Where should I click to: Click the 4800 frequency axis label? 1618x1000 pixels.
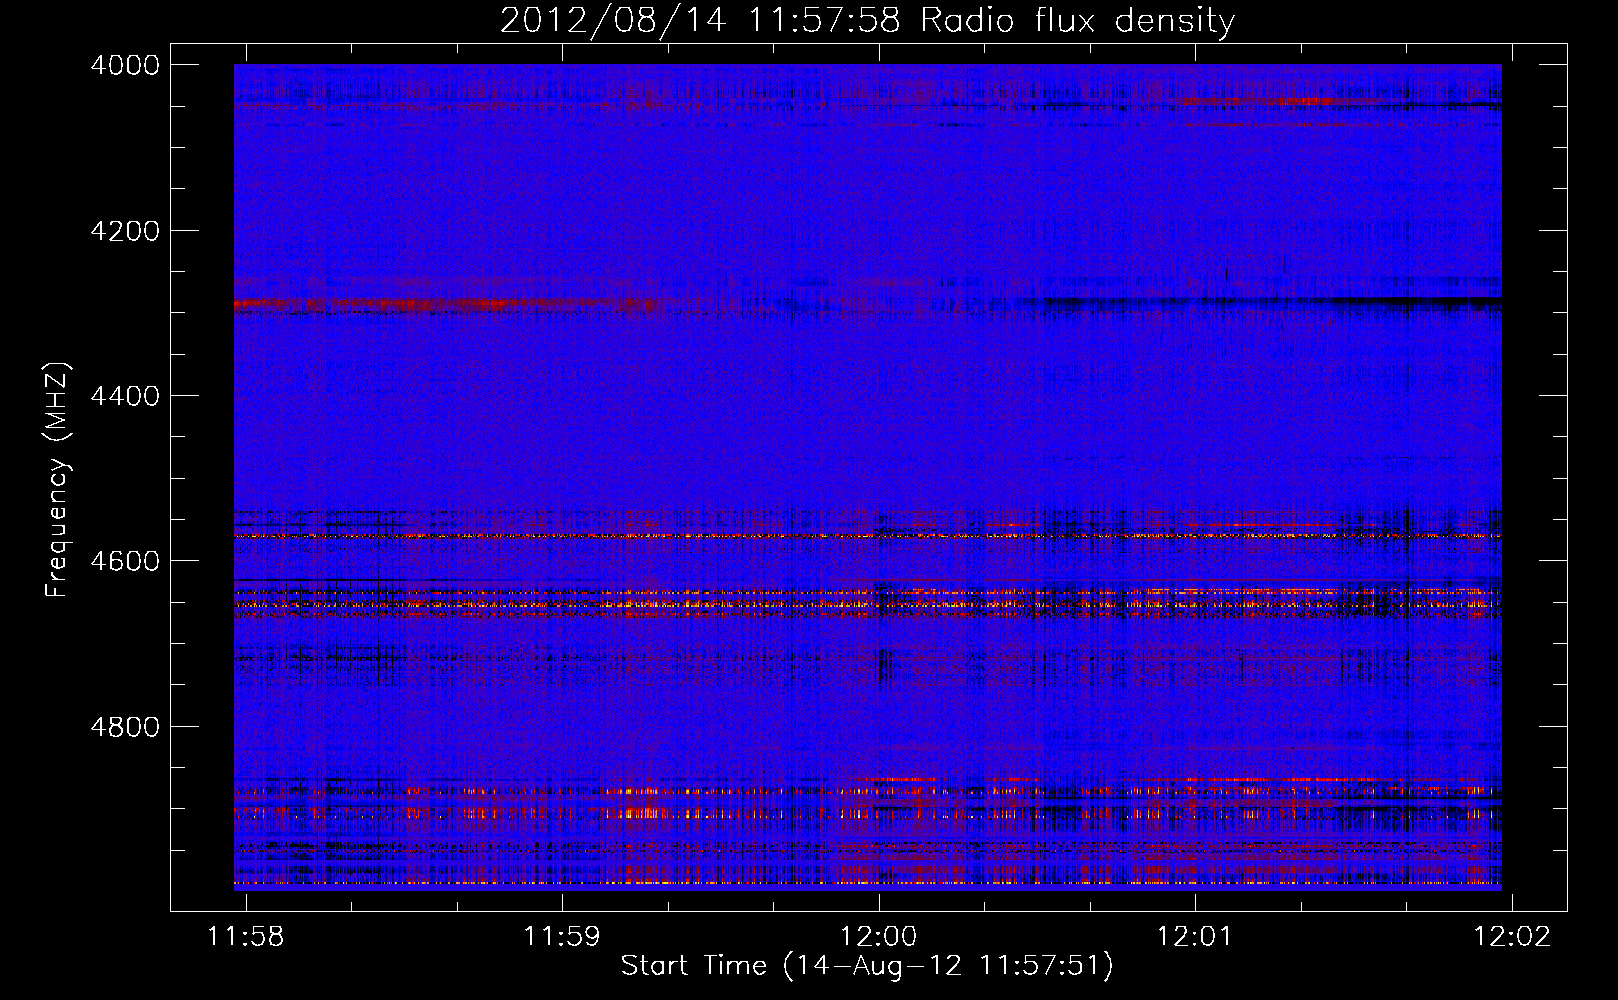tap(125, 726)
